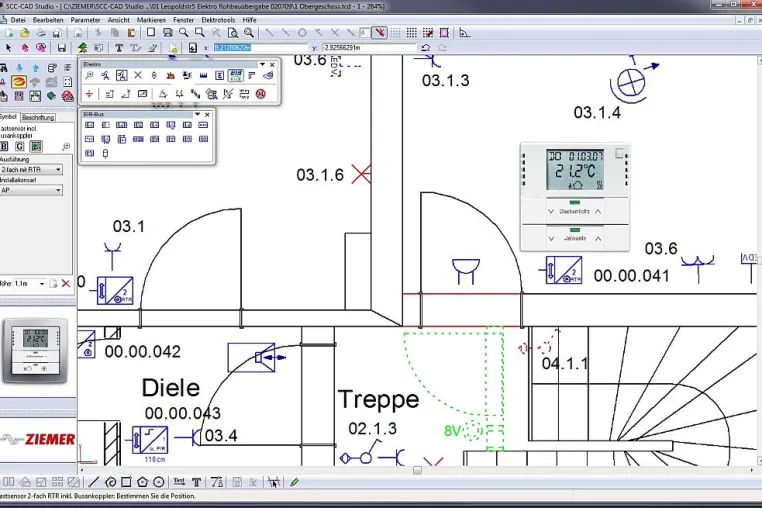Close the Elektro floating toolbar

(x=272, y=64)
